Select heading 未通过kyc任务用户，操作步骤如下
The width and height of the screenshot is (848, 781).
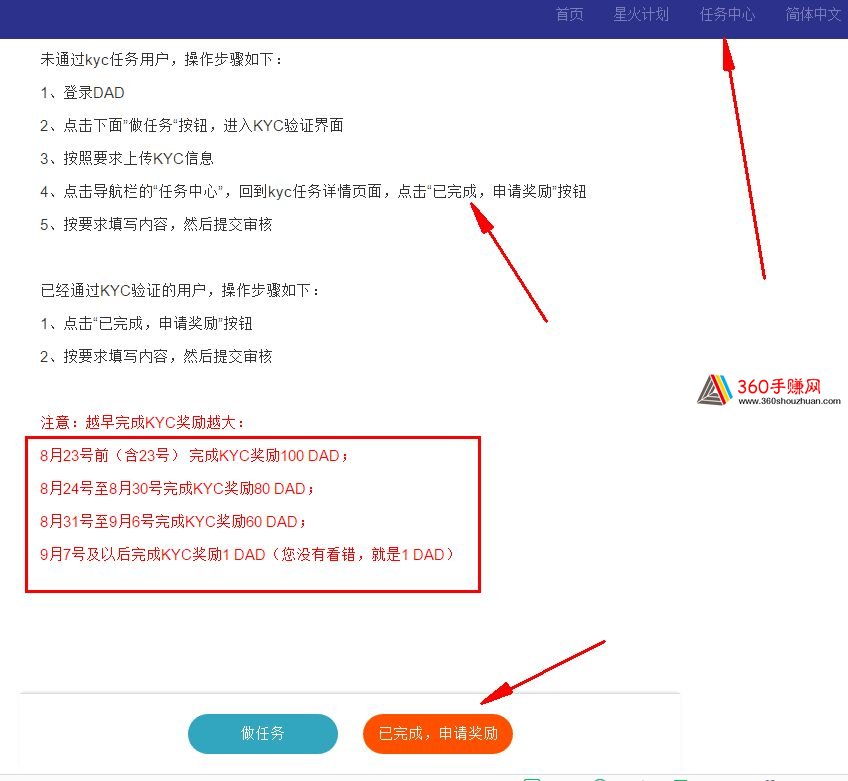click(161, 59)
